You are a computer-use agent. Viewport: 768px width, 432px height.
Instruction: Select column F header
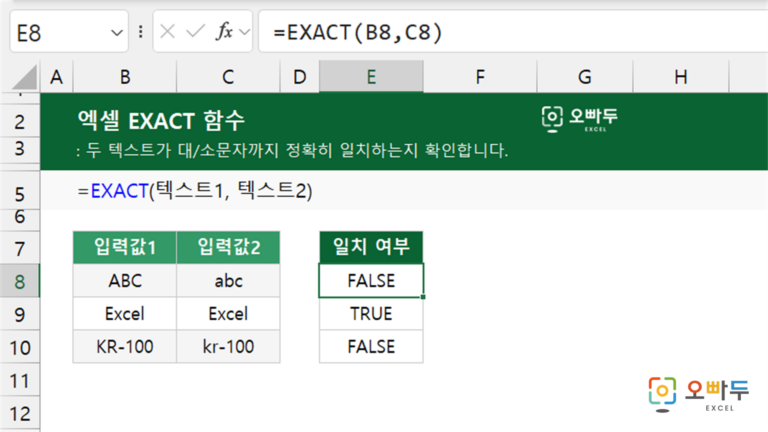480,77
